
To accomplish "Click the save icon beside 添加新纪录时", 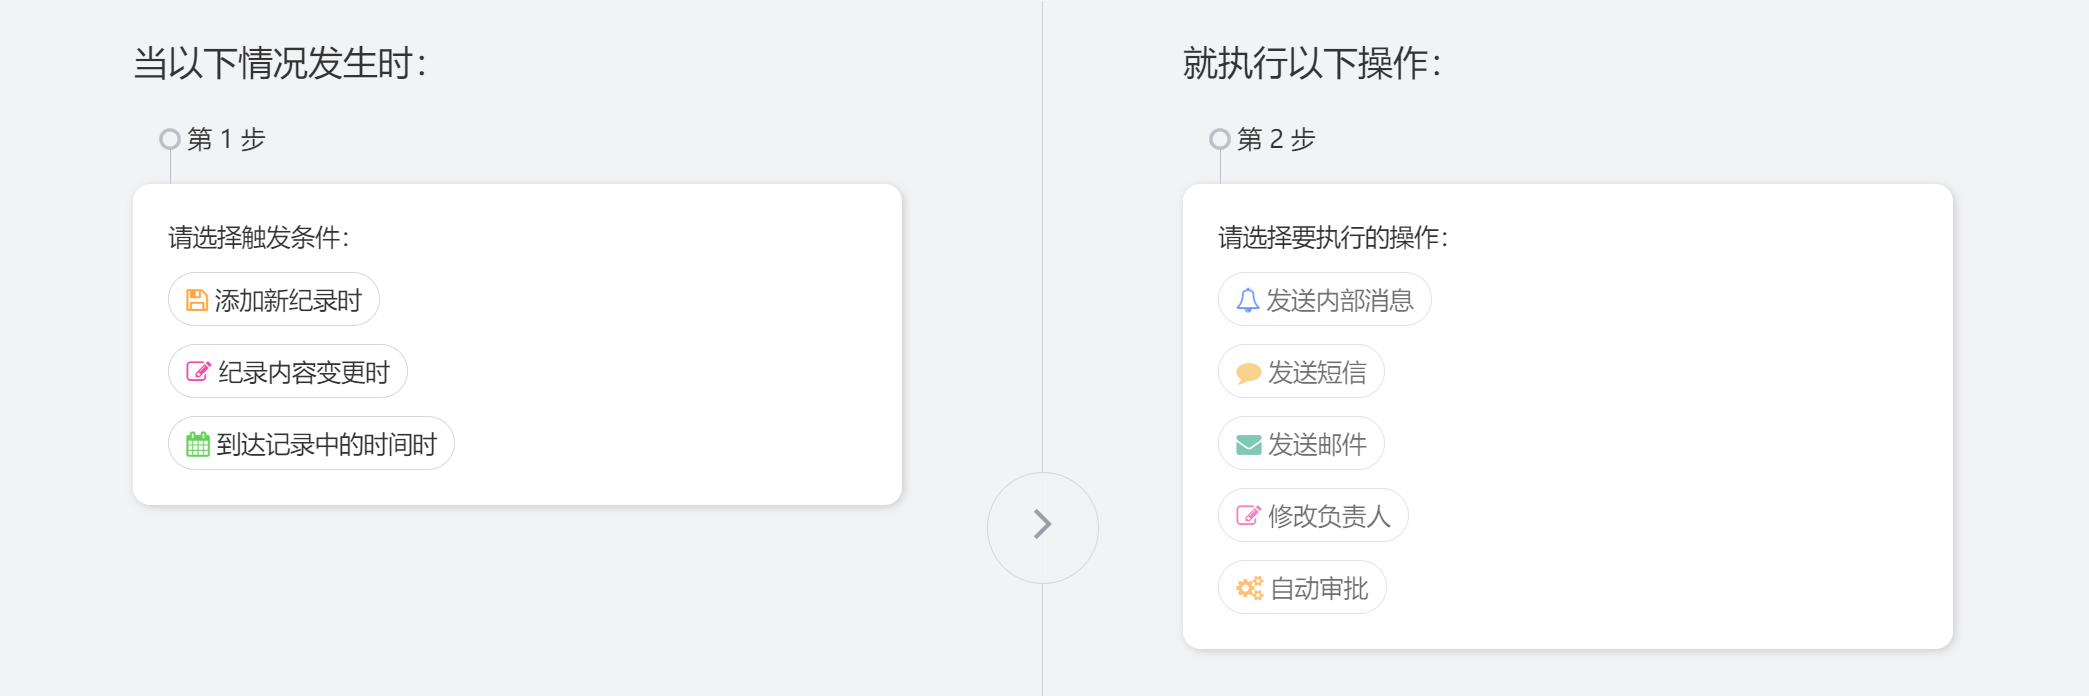I will point(197,300).
